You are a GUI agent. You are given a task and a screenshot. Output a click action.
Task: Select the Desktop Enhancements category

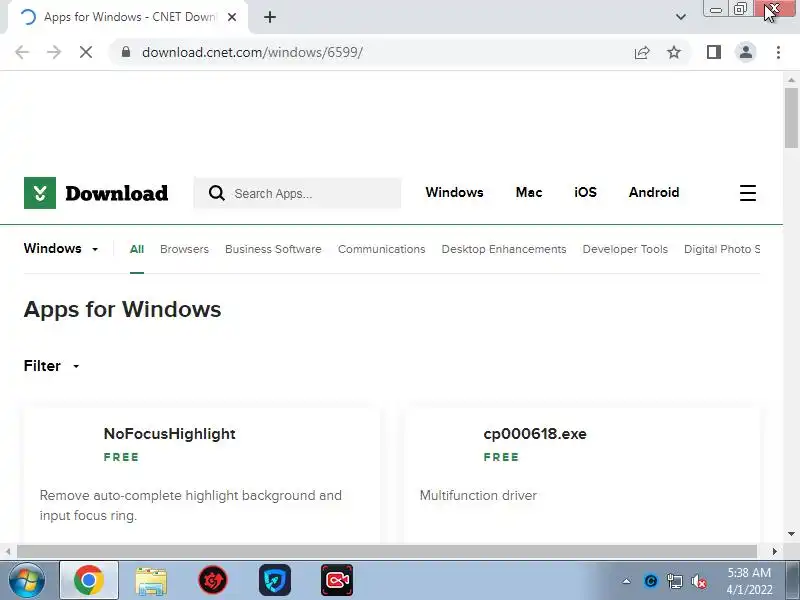[x=504, y=249]
